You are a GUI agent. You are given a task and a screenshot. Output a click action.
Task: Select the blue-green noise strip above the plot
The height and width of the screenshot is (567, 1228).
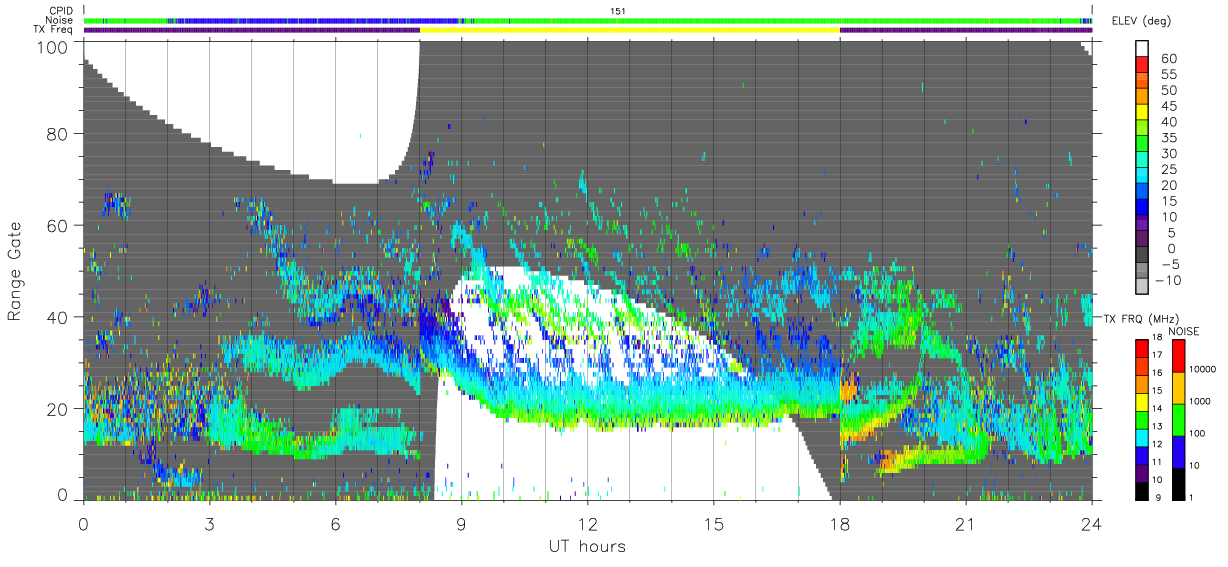tap(588, 20)
